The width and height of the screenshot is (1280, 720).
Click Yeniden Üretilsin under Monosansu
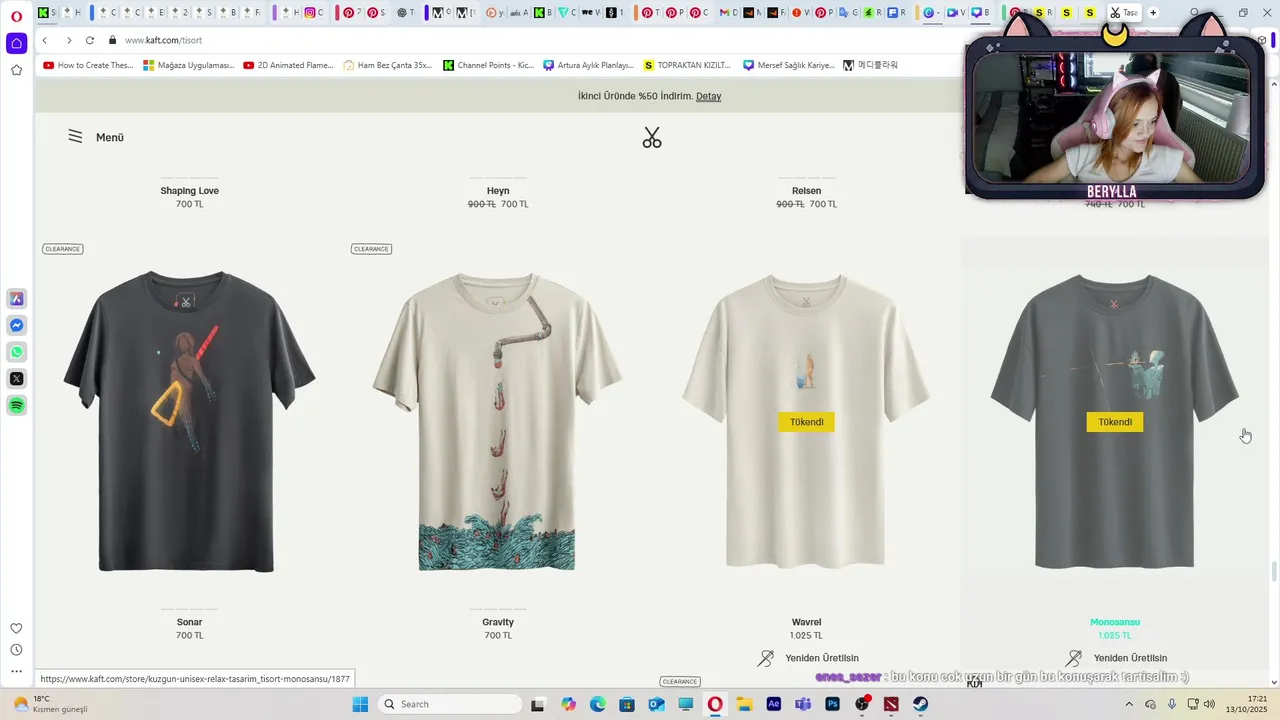point(1116,658)
